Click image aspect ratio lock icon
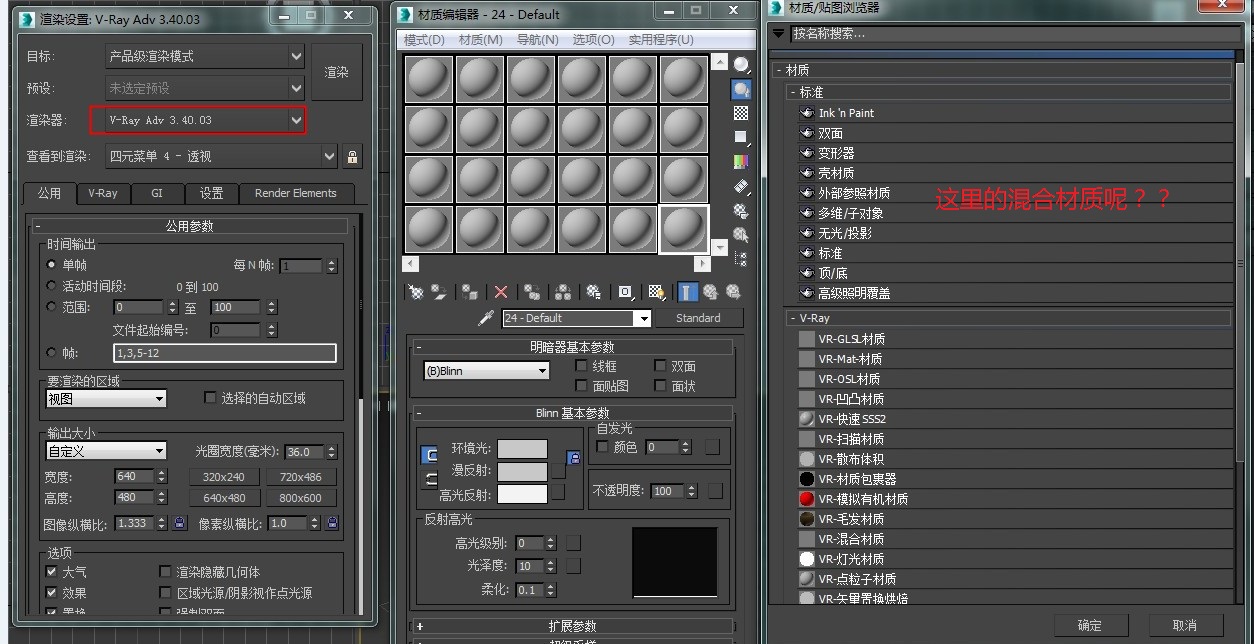The image size is (1254, 644). coord(180,523)
